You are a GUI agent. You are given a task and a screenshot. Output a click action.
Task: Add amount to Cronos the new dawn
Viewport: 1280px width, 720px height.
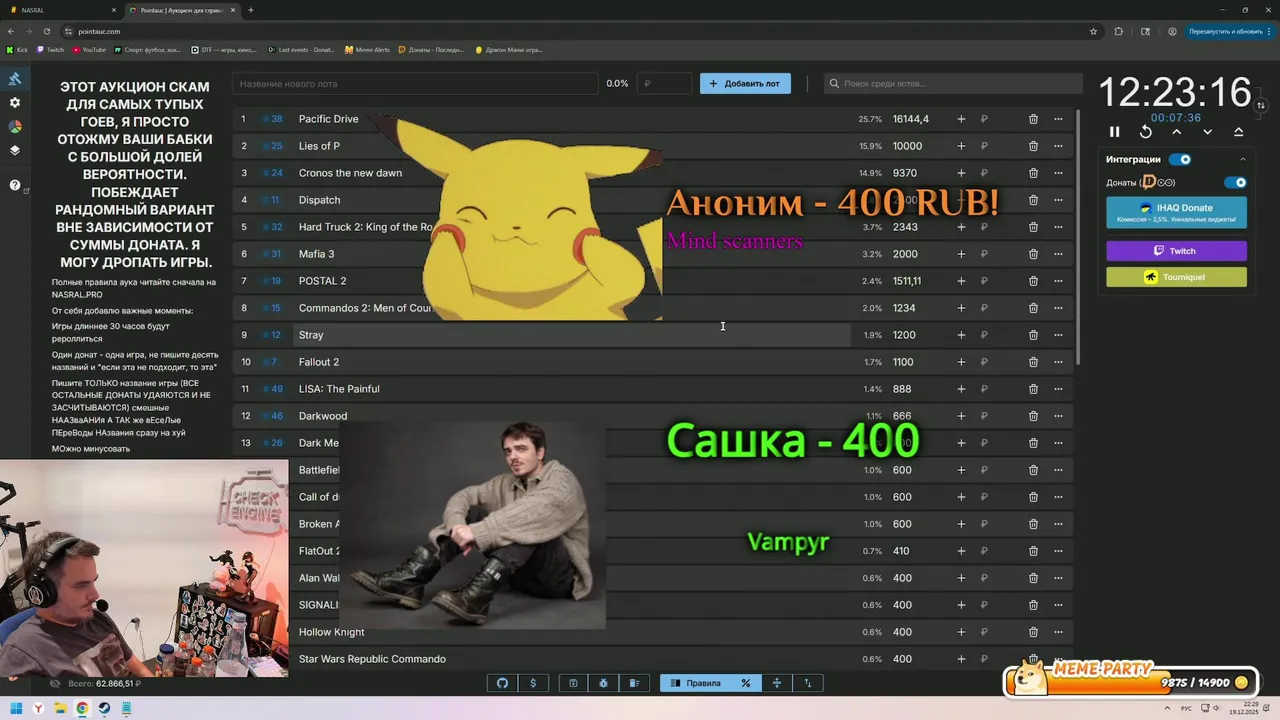click(x=961, y=173)
